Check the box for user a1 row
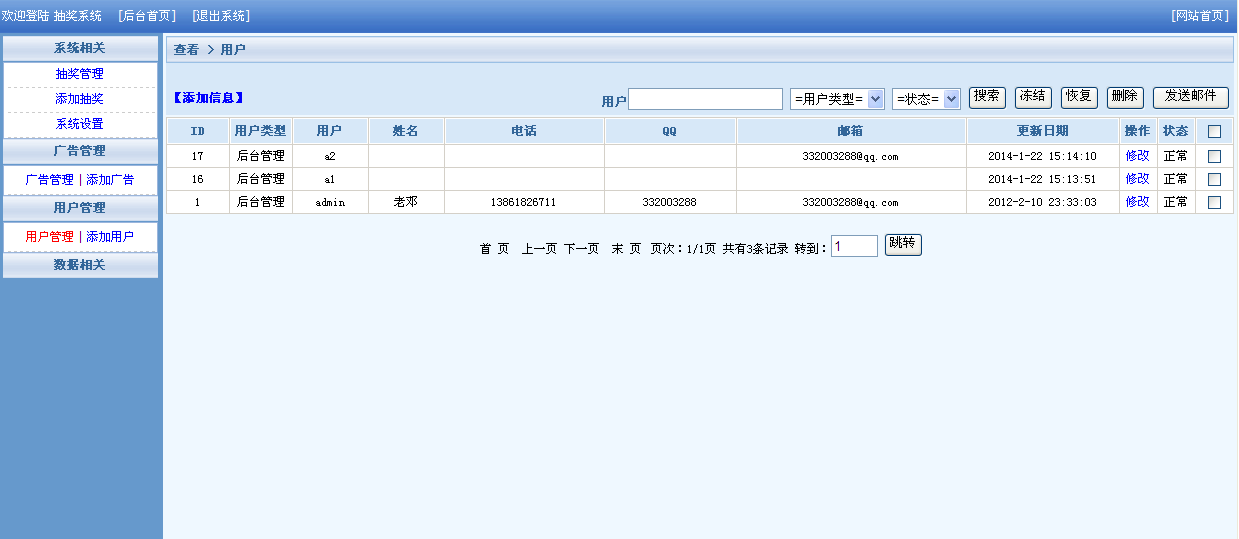 (x=1214, y=179)
